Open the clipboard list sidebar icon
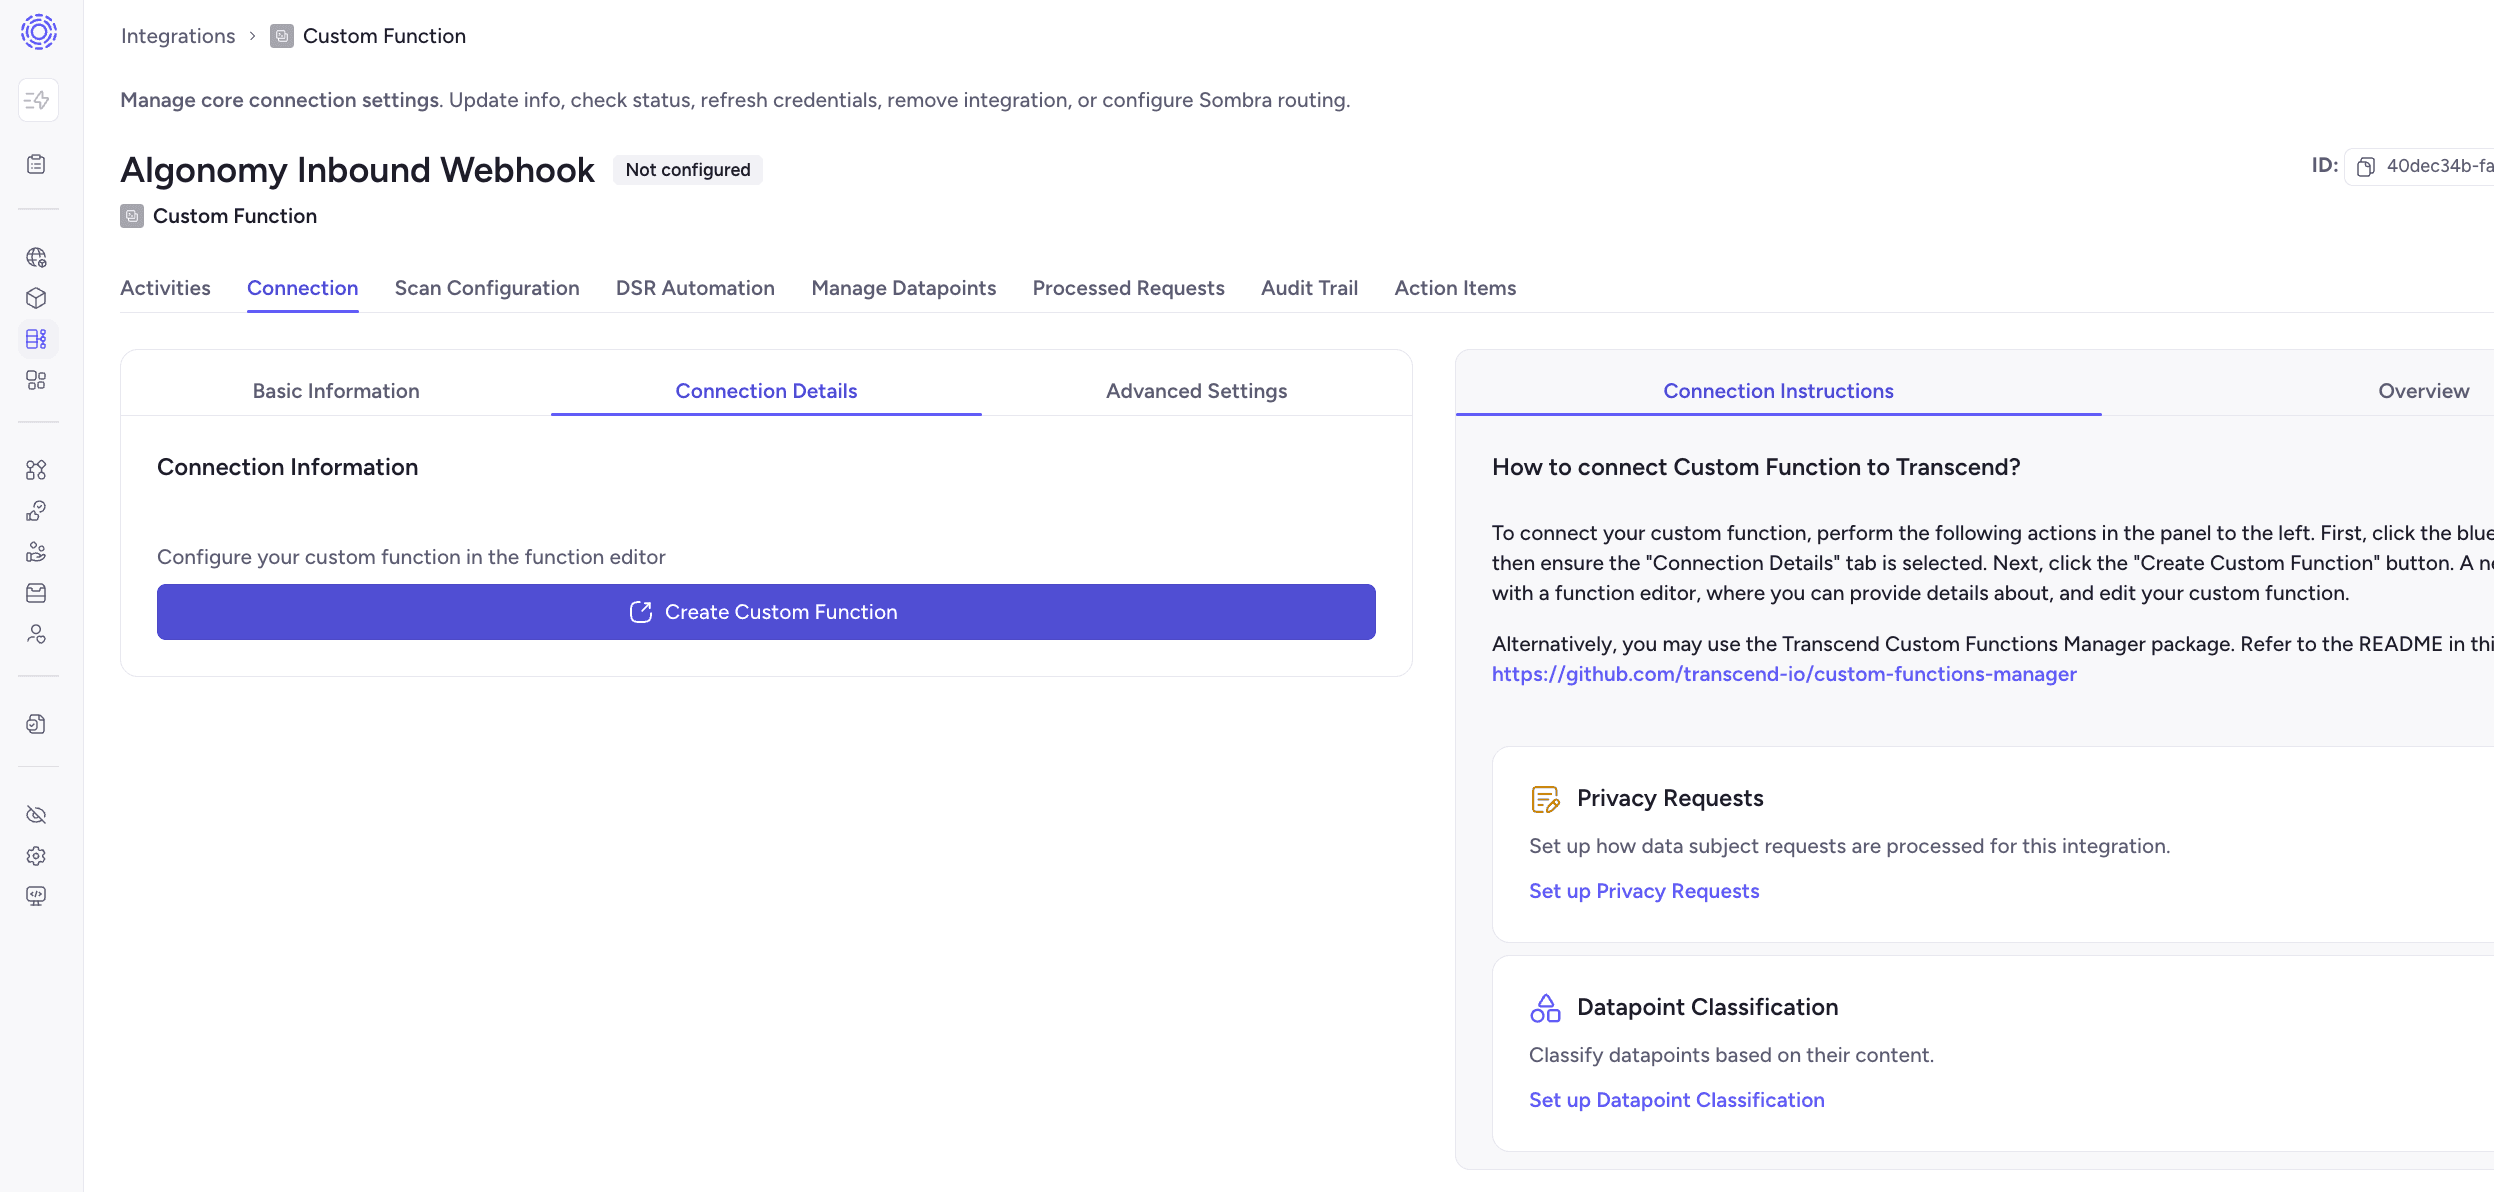This screenshot has width=2494, height=1192. [36, 164]
